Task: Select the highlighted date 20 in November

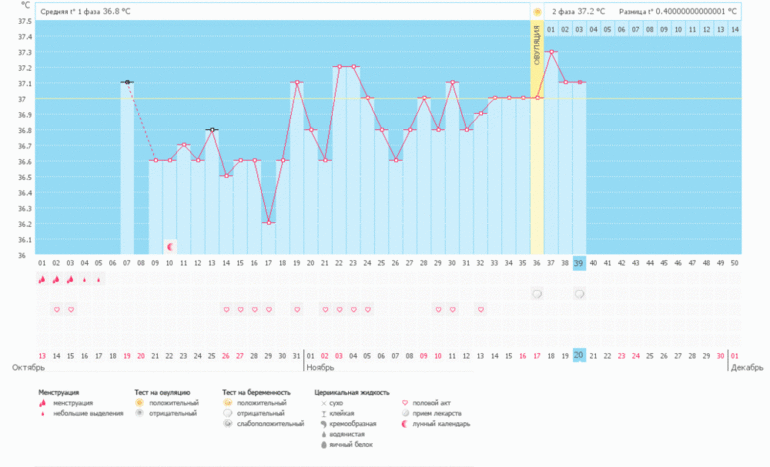Action: (x=579, y=355)
